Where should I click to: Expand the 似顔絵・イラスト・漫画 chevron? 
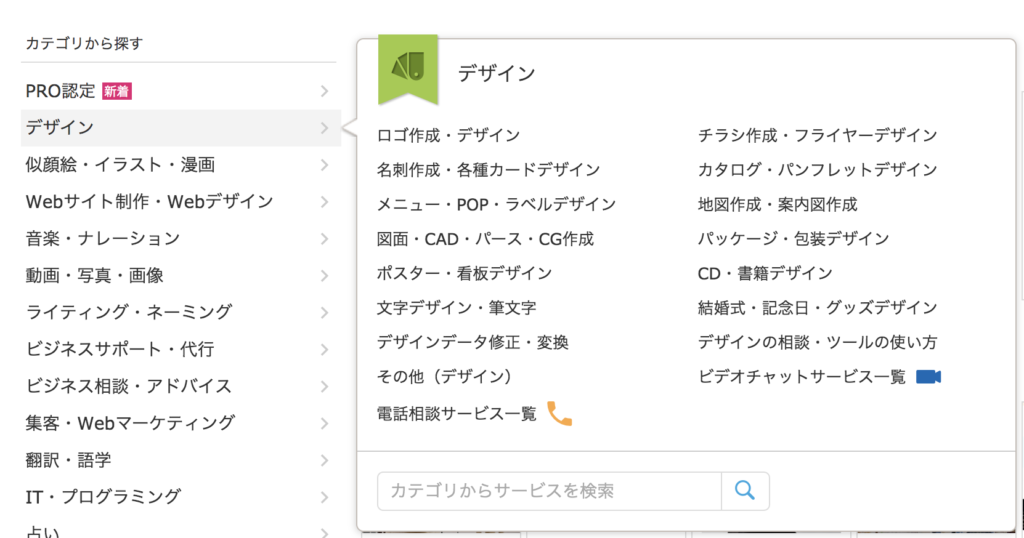click(x=324, y=165)
